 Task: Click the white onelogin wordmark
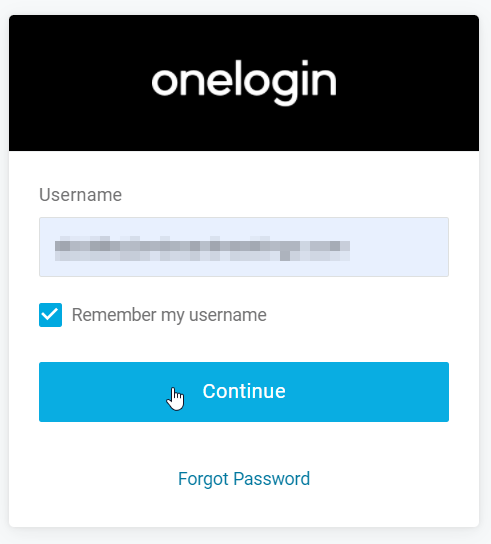click(x=244, y=83)
